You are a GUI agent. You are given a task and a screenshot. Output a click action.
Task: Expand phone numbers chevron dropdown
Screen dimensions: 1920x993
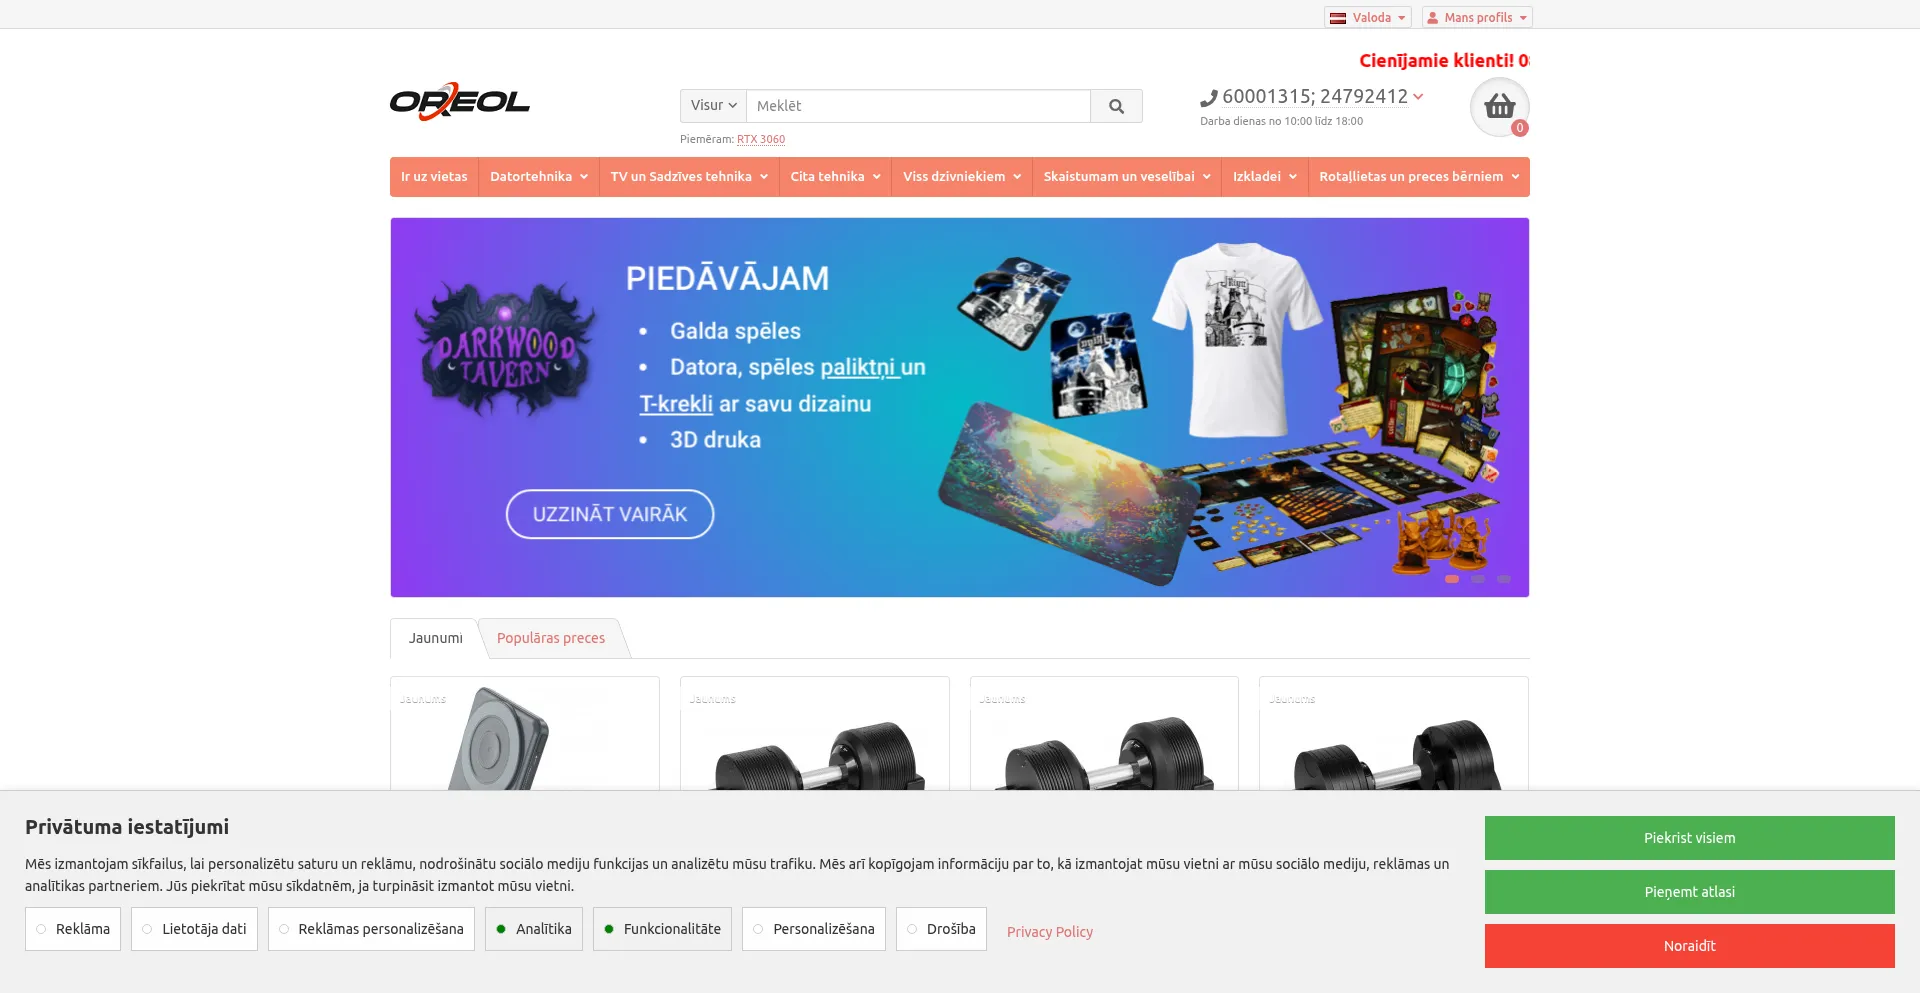(x=1418, y=96)
